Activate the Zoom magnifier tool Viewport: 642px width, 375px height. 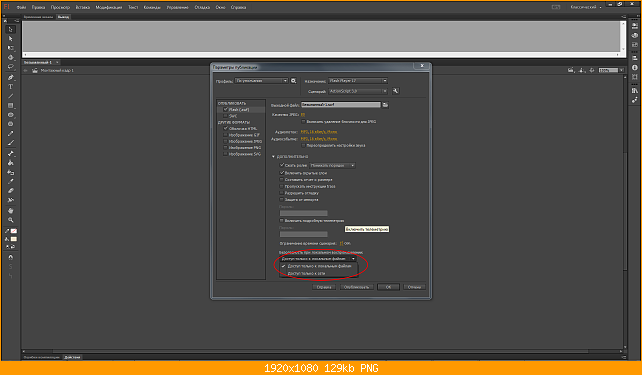click(x=11, y=220)
